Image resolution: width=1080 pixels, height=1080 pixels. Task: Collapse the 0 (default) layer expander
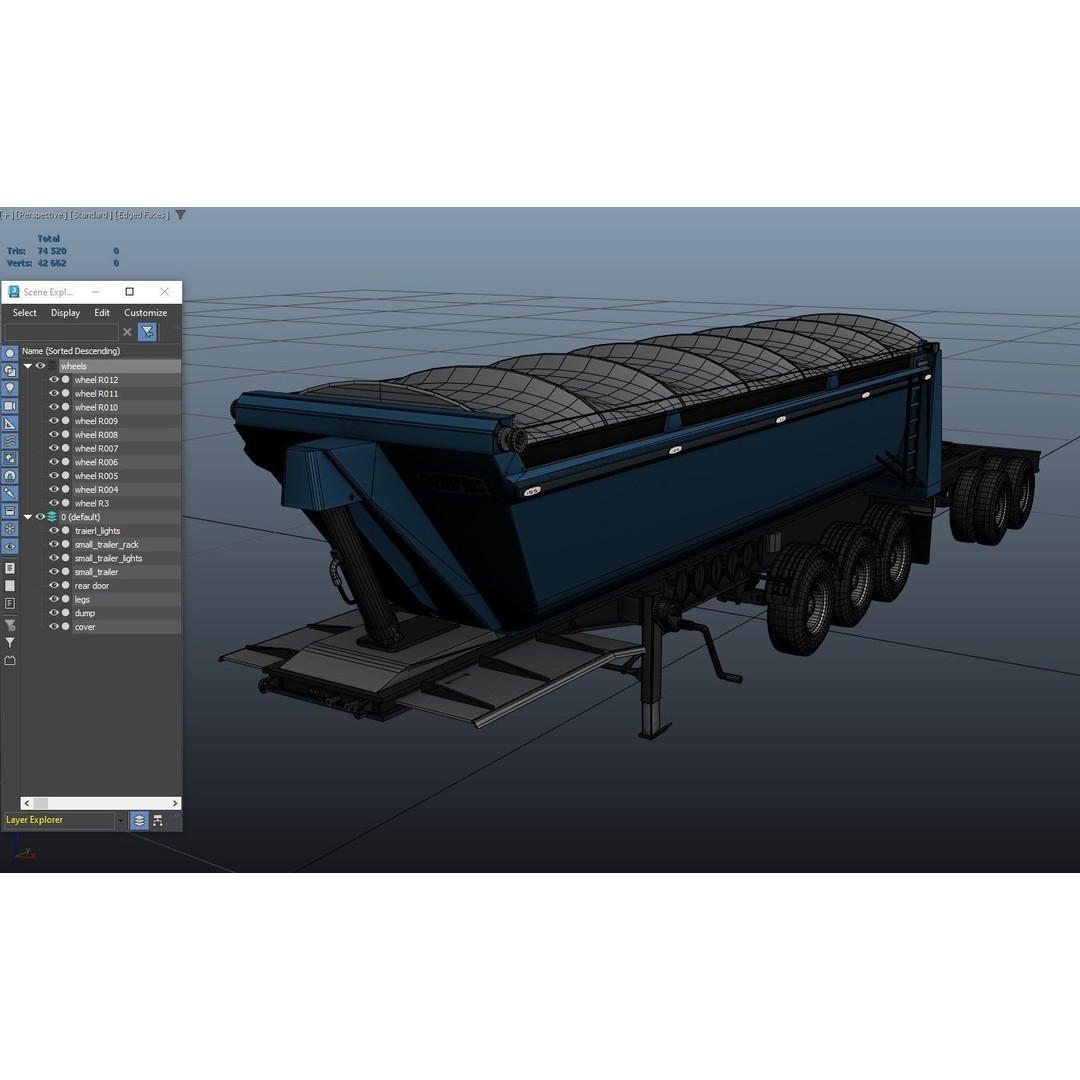[27, 517]
